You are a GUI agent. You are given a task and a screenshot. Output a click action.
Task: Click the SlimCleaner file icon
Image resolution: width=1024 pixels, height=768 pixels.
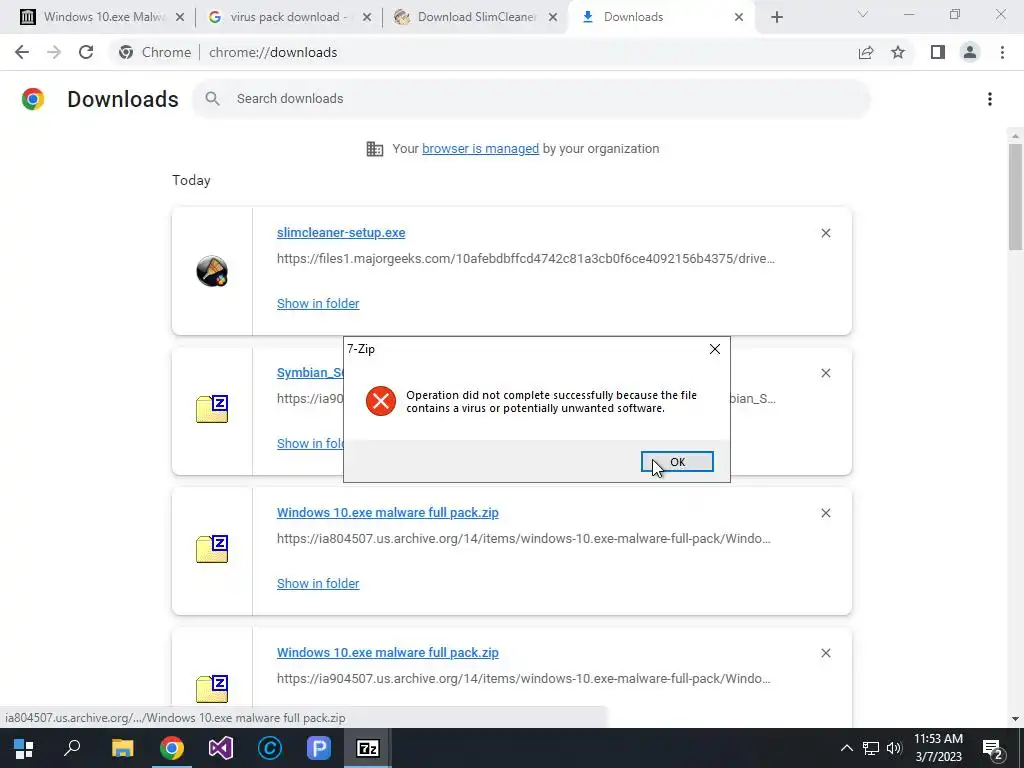click(212, 271)
